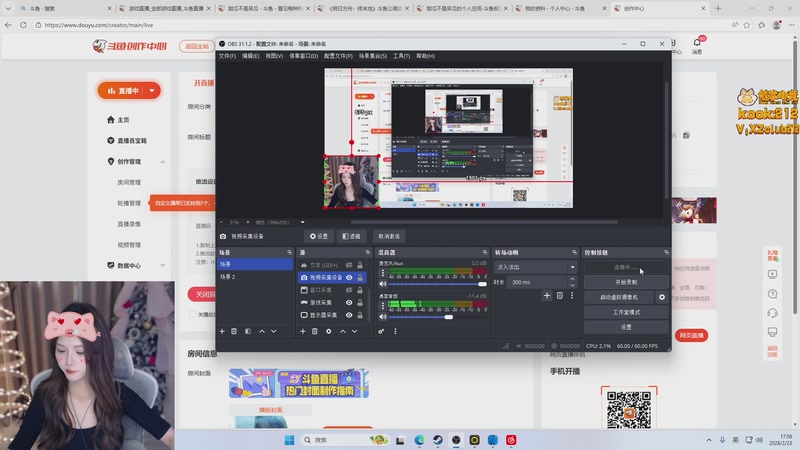The width and height of the screenshot is (800, 450).
Task: Undock the Controls panel
Action: (666, 253)
